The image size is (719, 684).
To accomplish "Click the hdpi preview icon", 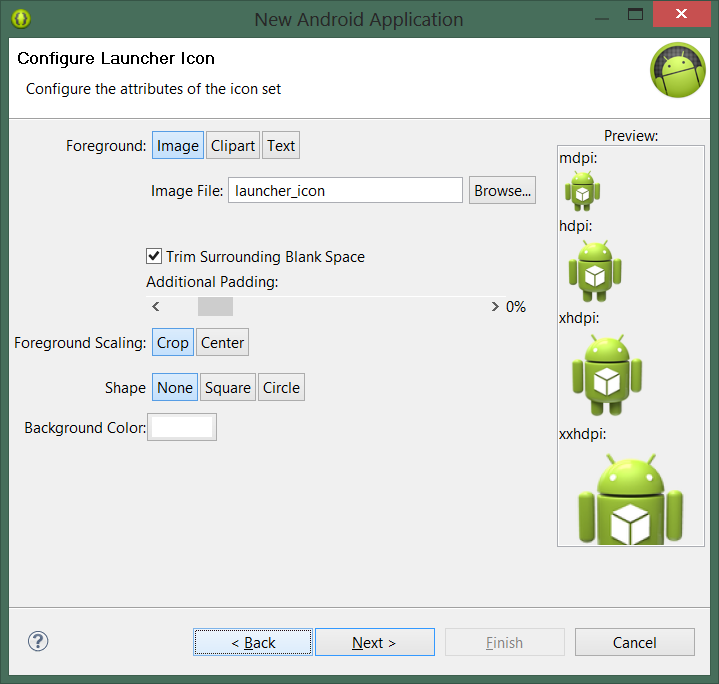I will pos(595,271).
